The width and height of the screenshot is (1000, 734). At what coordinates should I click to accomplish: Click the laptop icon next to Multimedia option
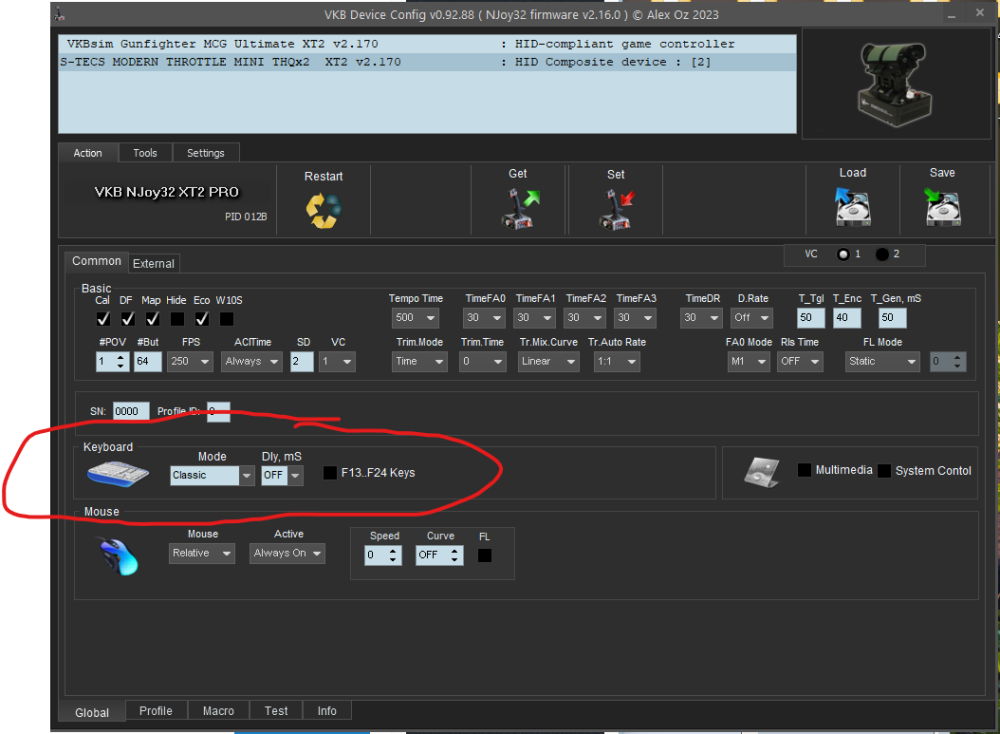(x=762, y=471)
